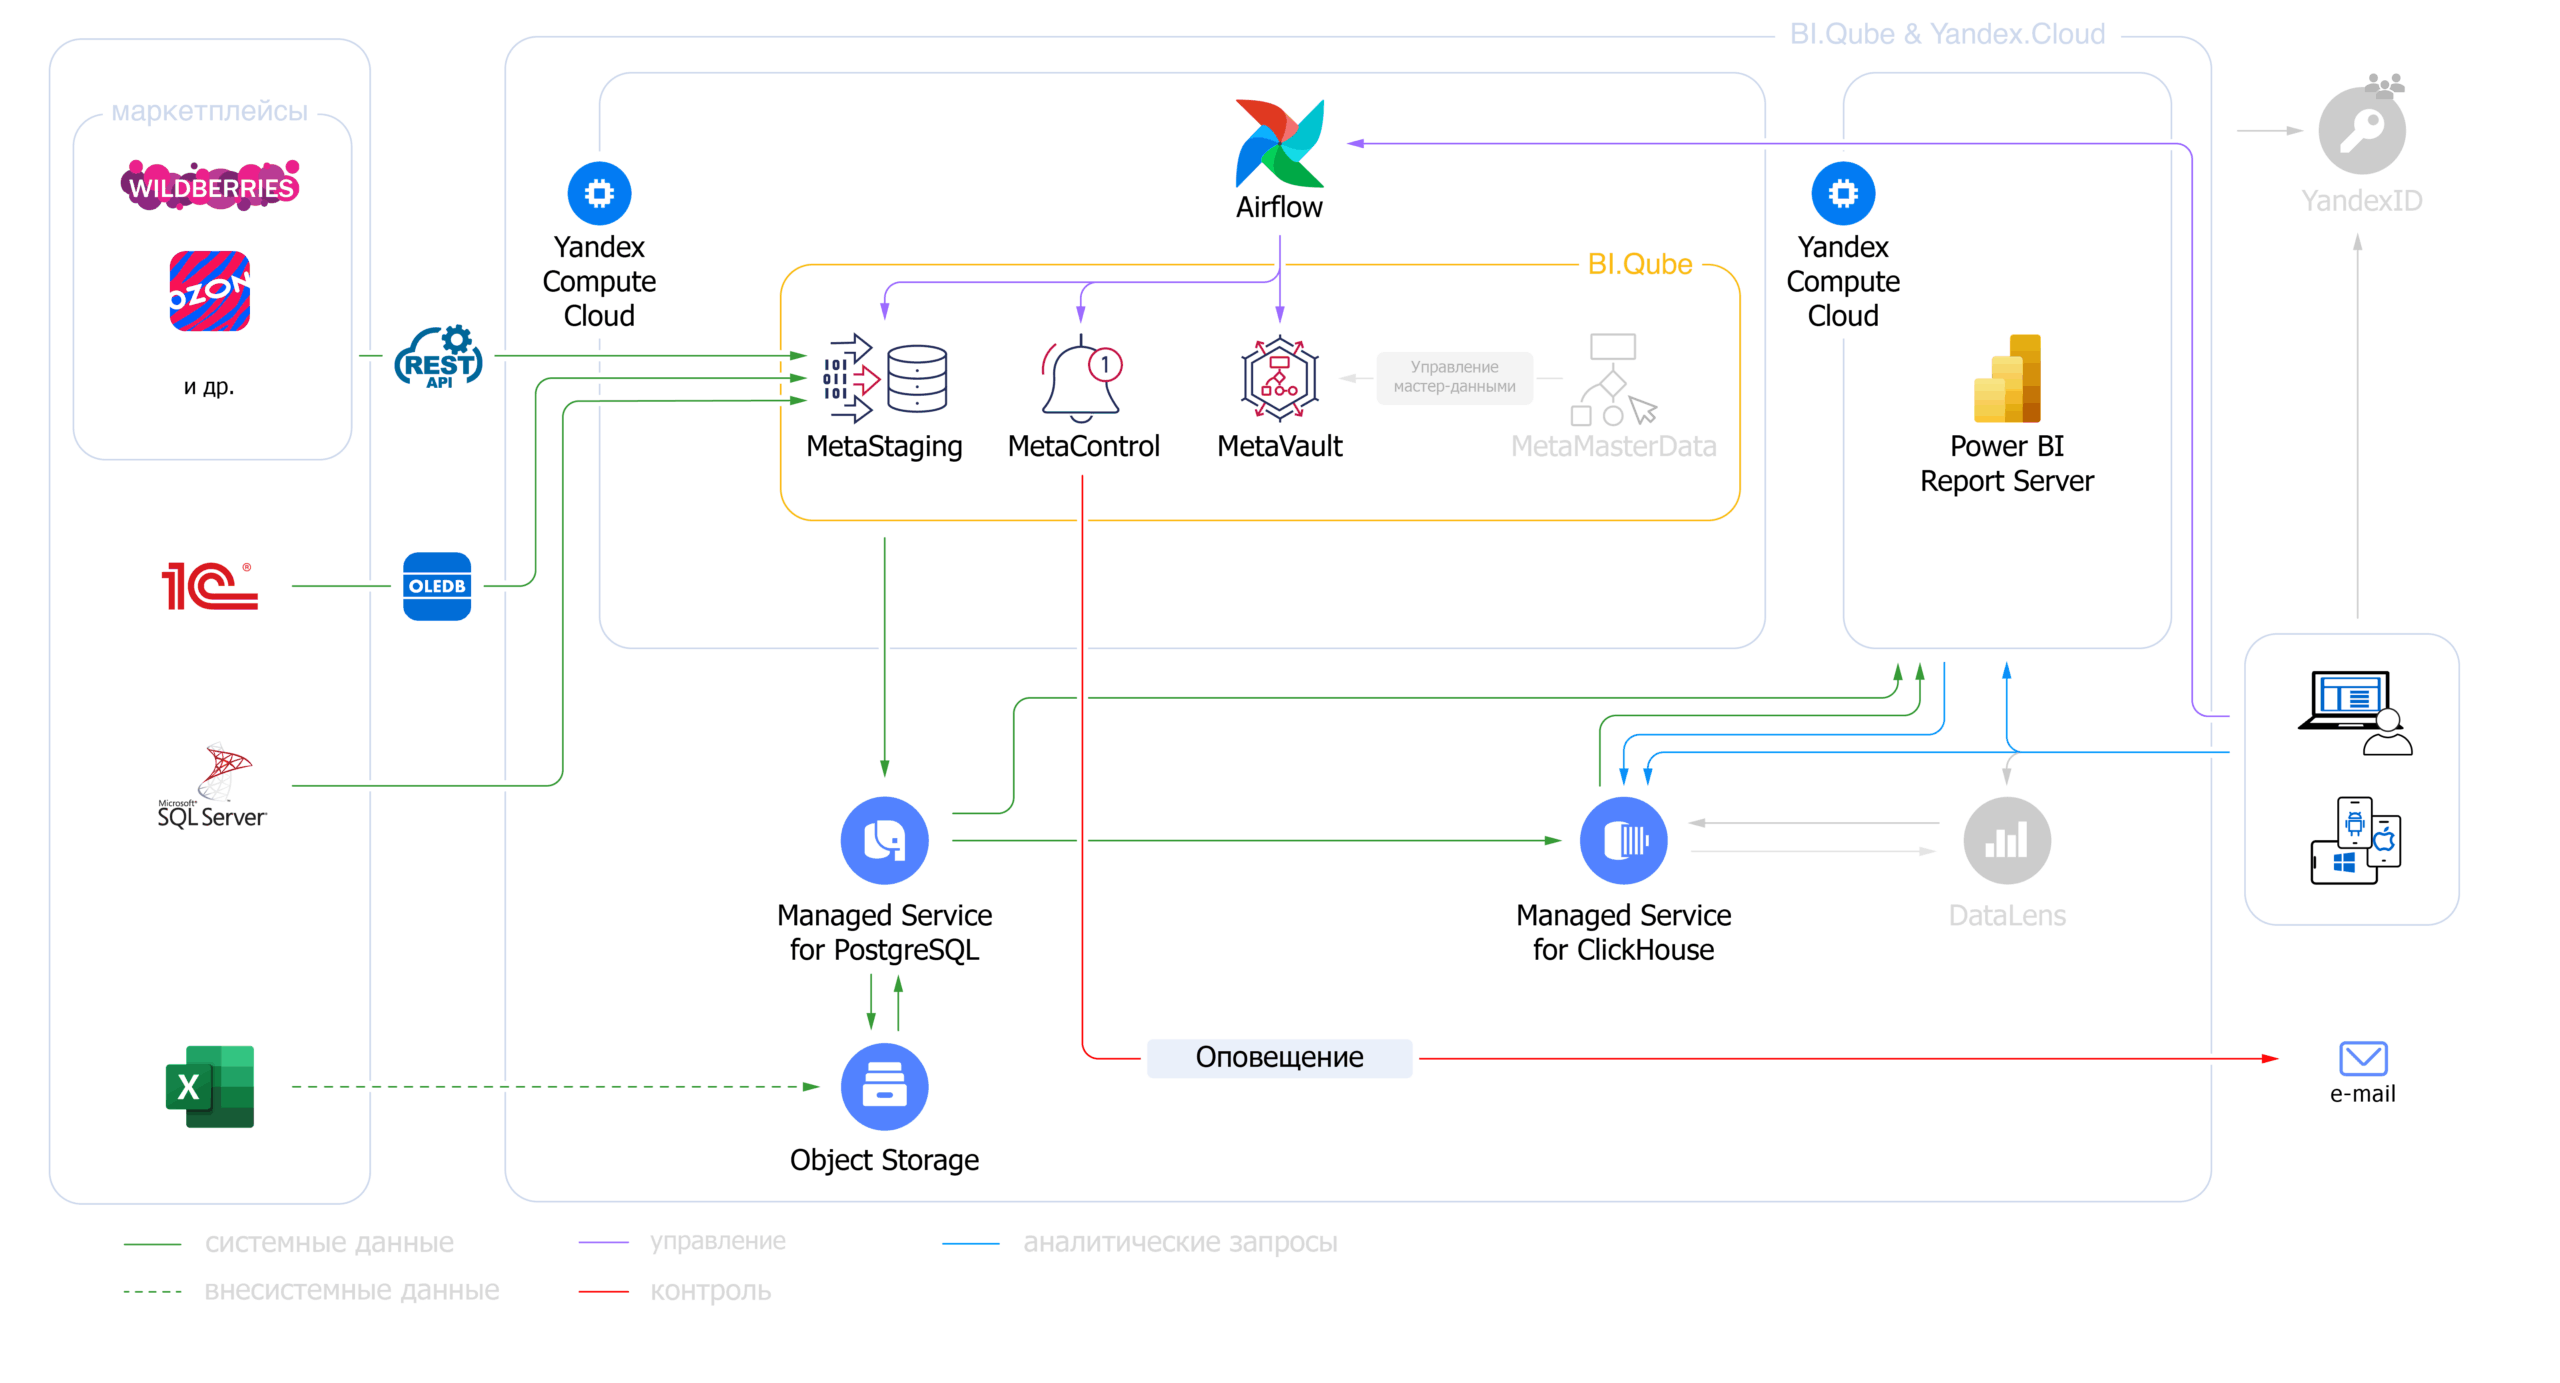Click the Ozon marketplace logo

tap(210, 291)
